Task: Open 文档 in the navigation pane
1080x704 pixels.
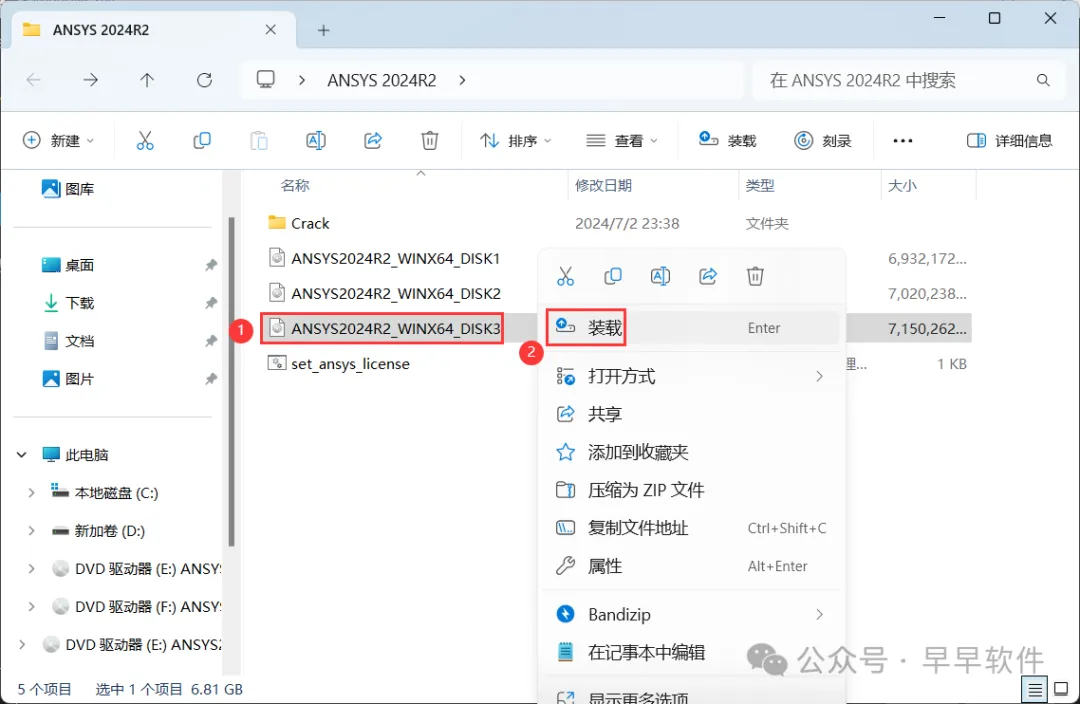Action: 68,341
